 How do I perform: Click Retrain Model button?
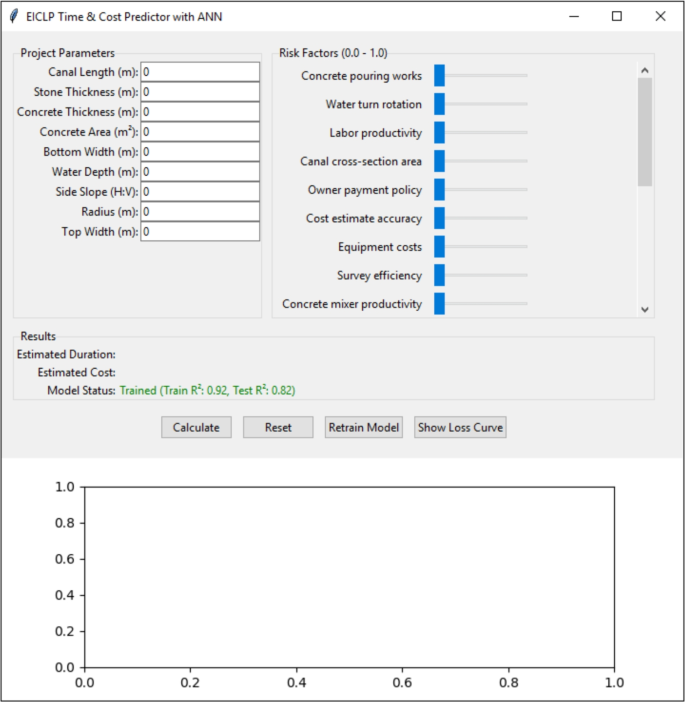(x=363, y=427)
